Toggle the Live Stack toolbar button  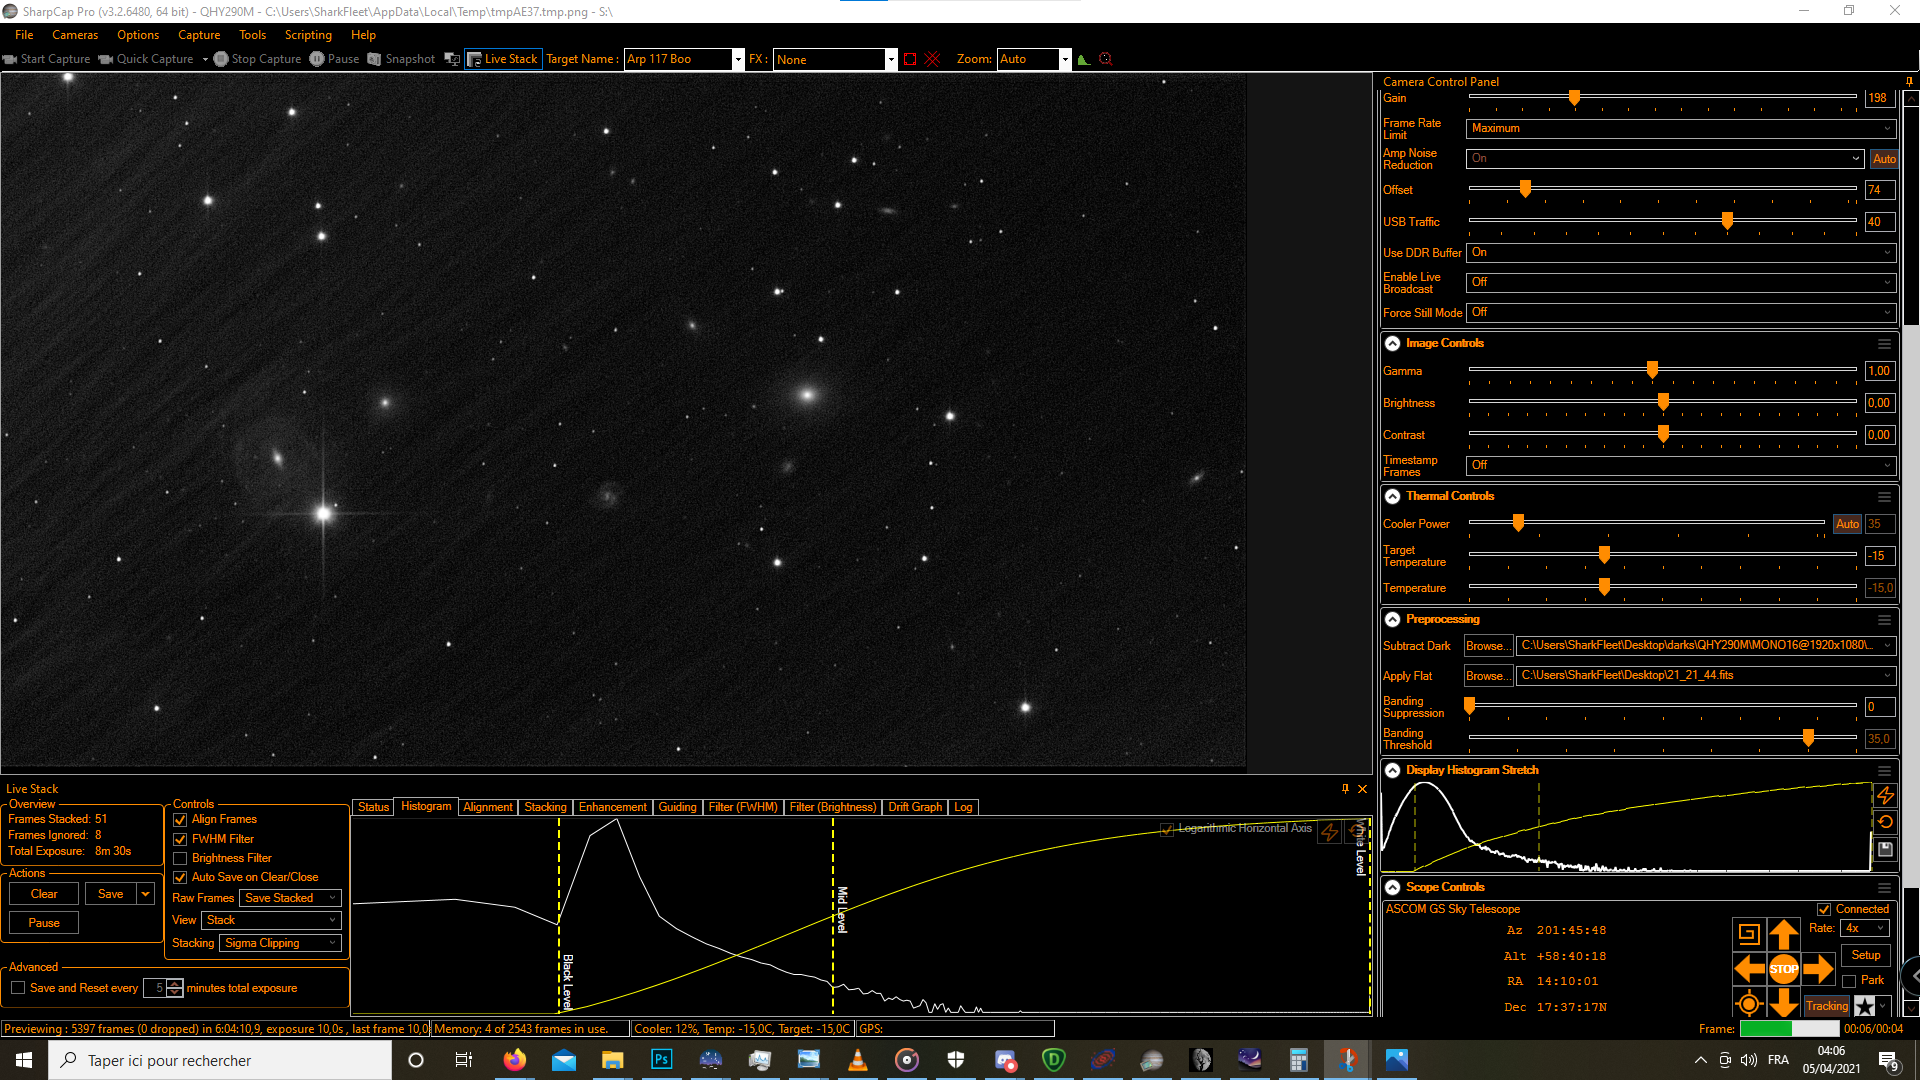pos(503,59)
